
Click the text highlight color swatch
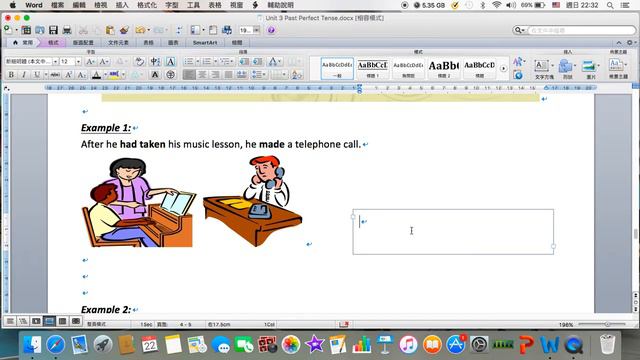pos(114,75)
